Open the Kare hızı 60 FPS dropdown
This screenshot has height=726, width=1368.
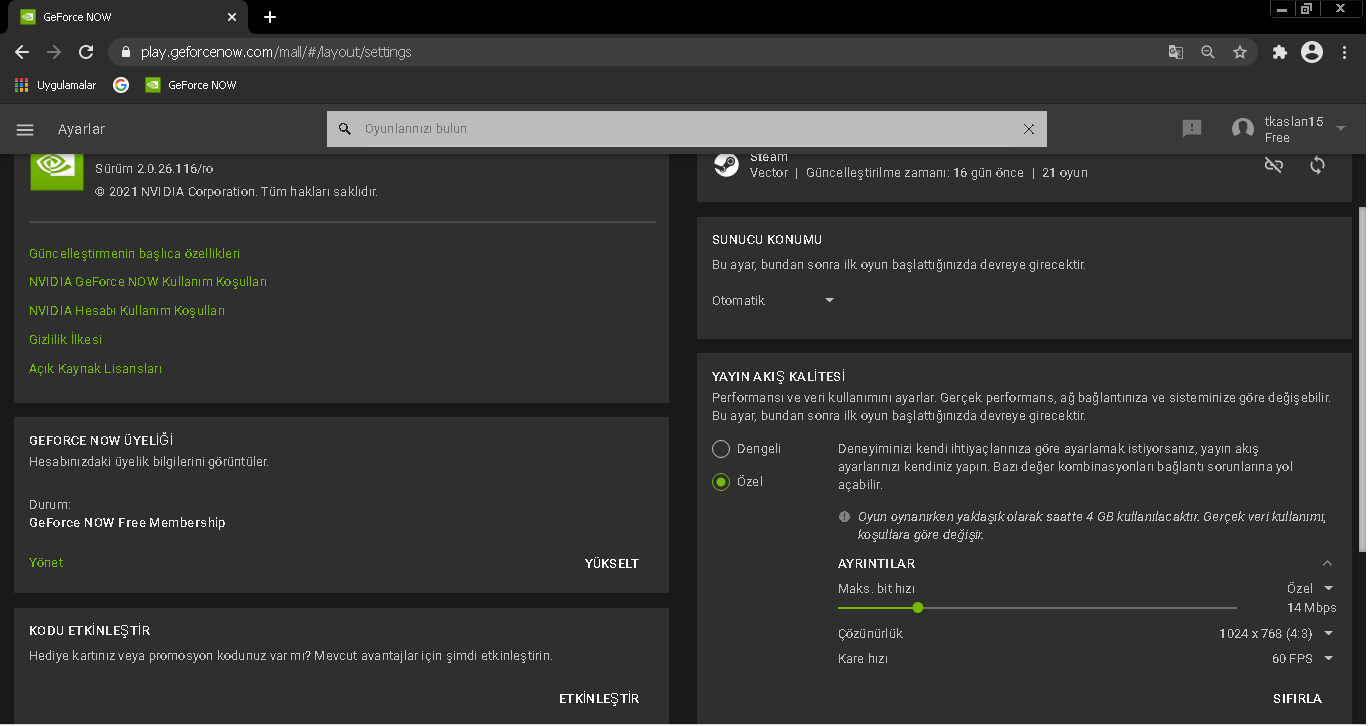1302,659
